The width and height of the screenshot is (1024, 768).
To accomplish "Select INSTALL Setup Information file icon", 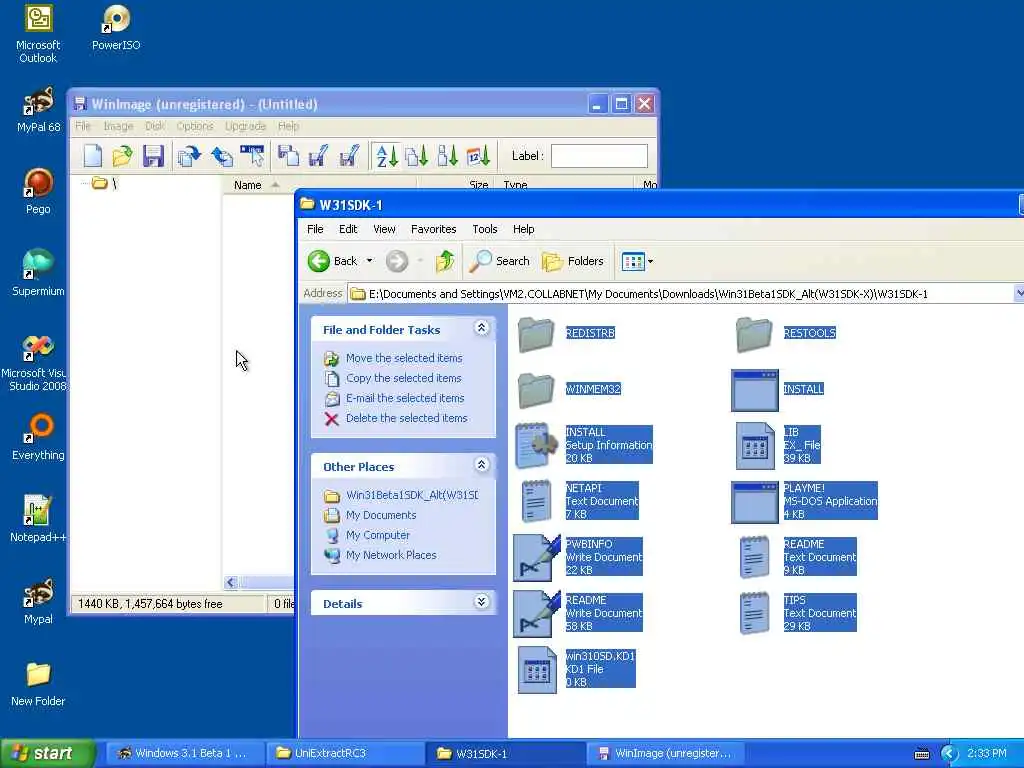I will [537, 445].
